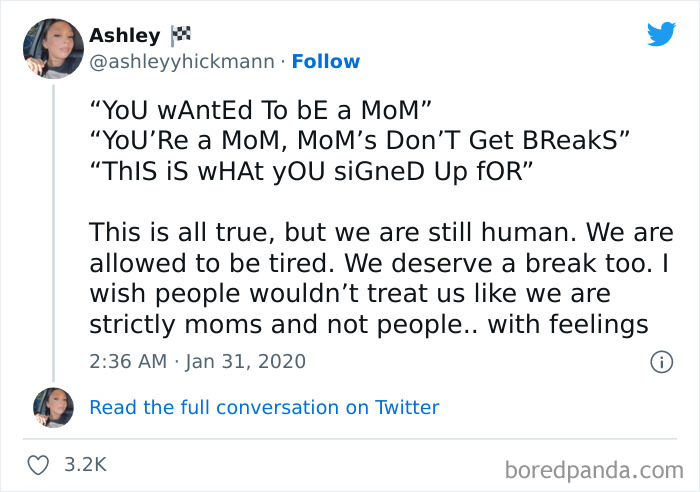This screenshot has height=492, width=700.
Task: Read the full conversation on Twitter
Action: click(264, 407)
